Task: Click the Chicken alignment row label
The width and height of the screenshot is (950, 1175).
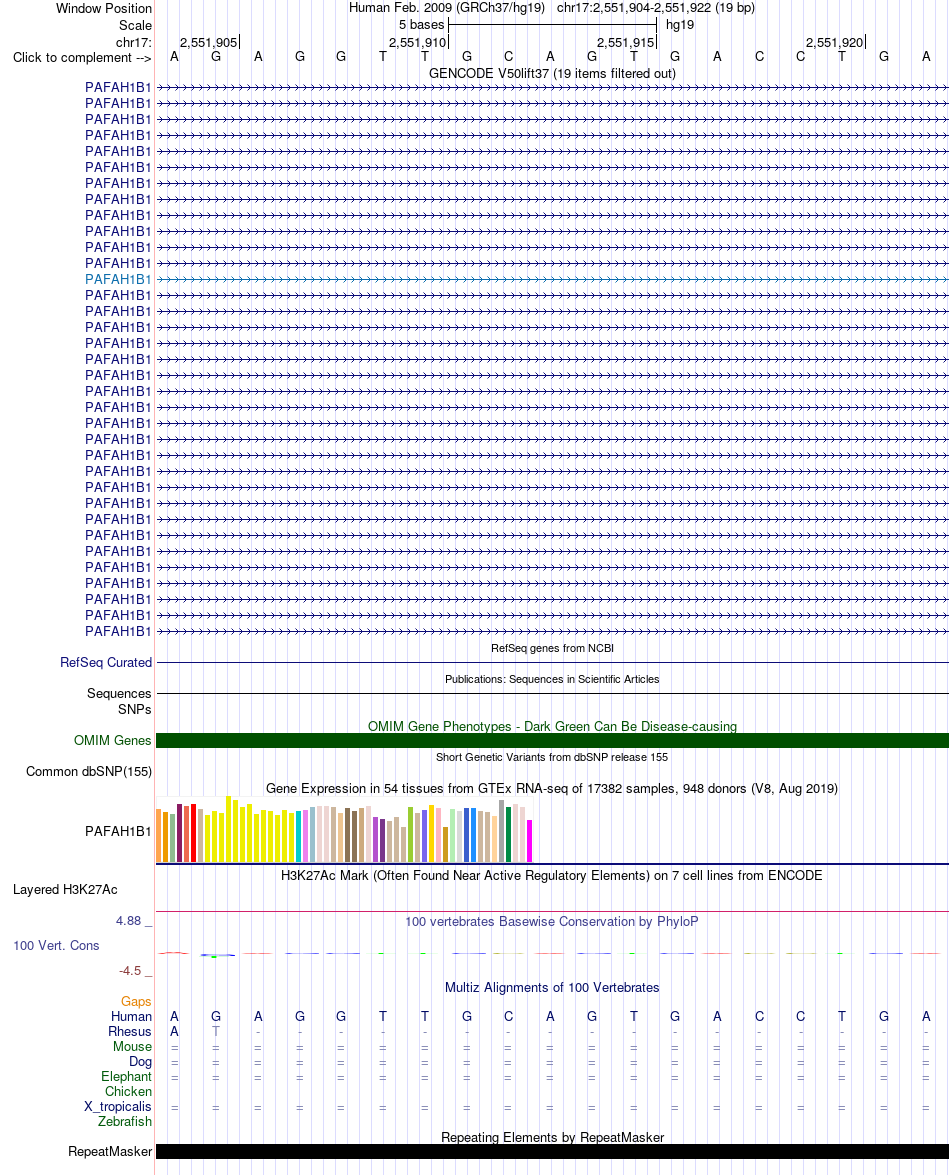Action: pos(128,1092)
